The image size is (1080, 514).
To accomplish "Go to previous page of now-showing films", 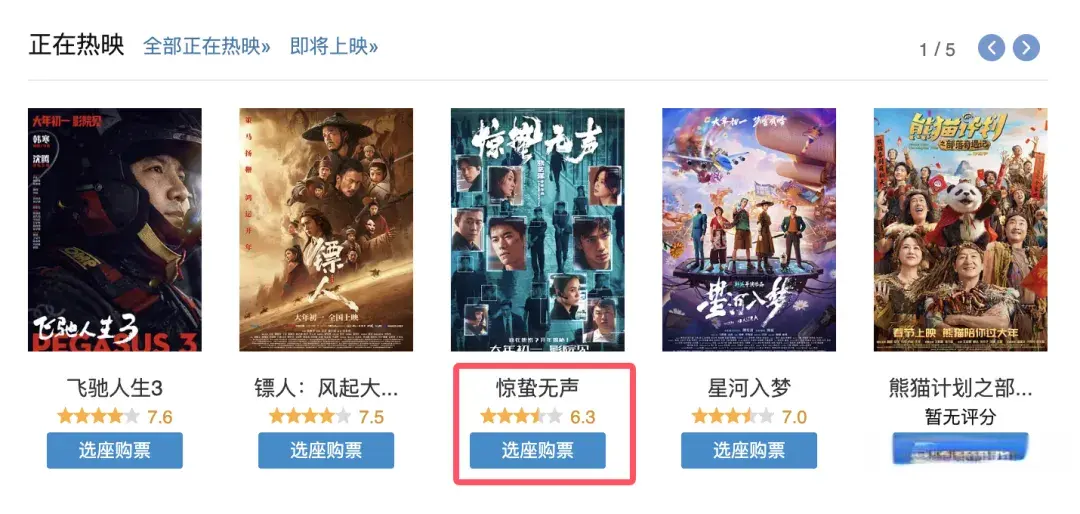I will click(992, 48).
